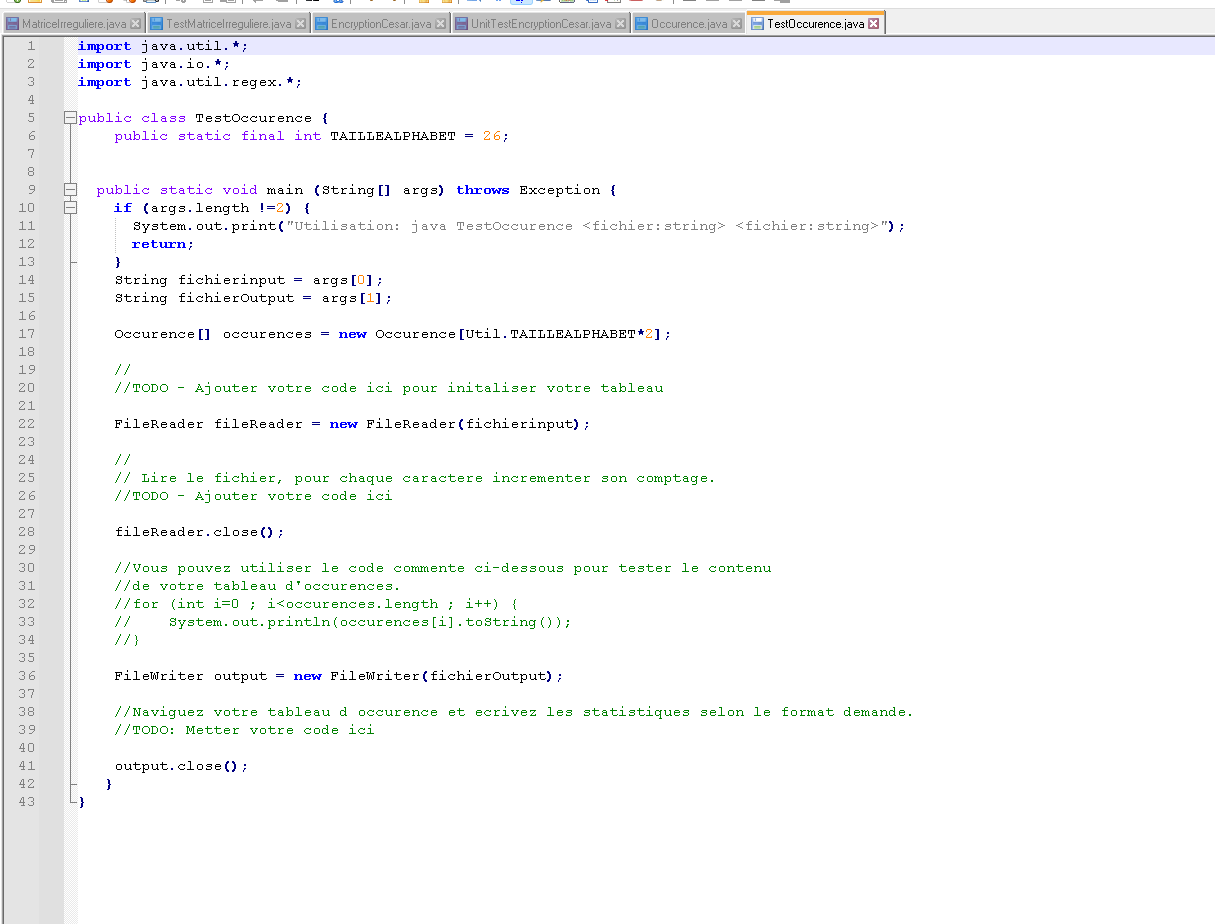Click the file icon on Occurence.java tab

click(x=641, y=24)
